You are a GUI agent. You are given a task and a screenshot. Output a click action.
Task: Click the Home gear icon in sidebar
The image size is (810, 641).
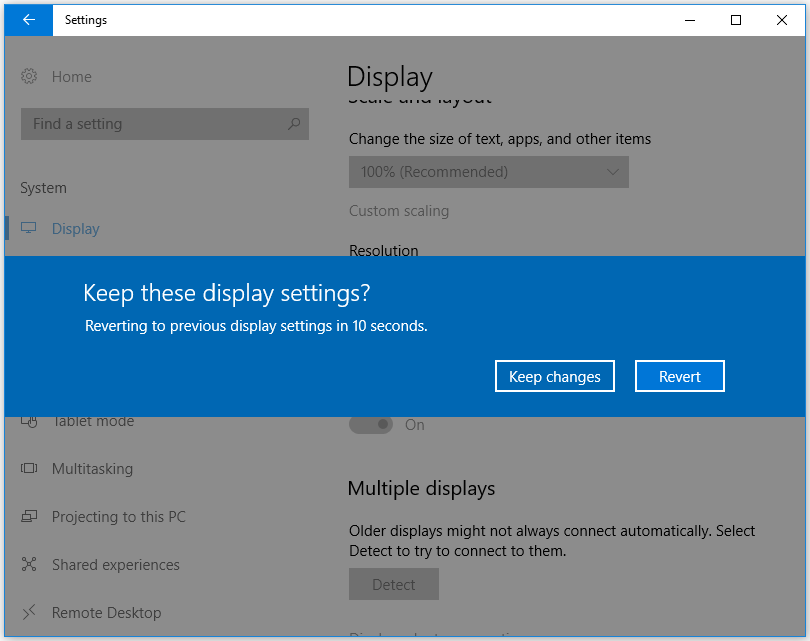(x=27, y=76)
